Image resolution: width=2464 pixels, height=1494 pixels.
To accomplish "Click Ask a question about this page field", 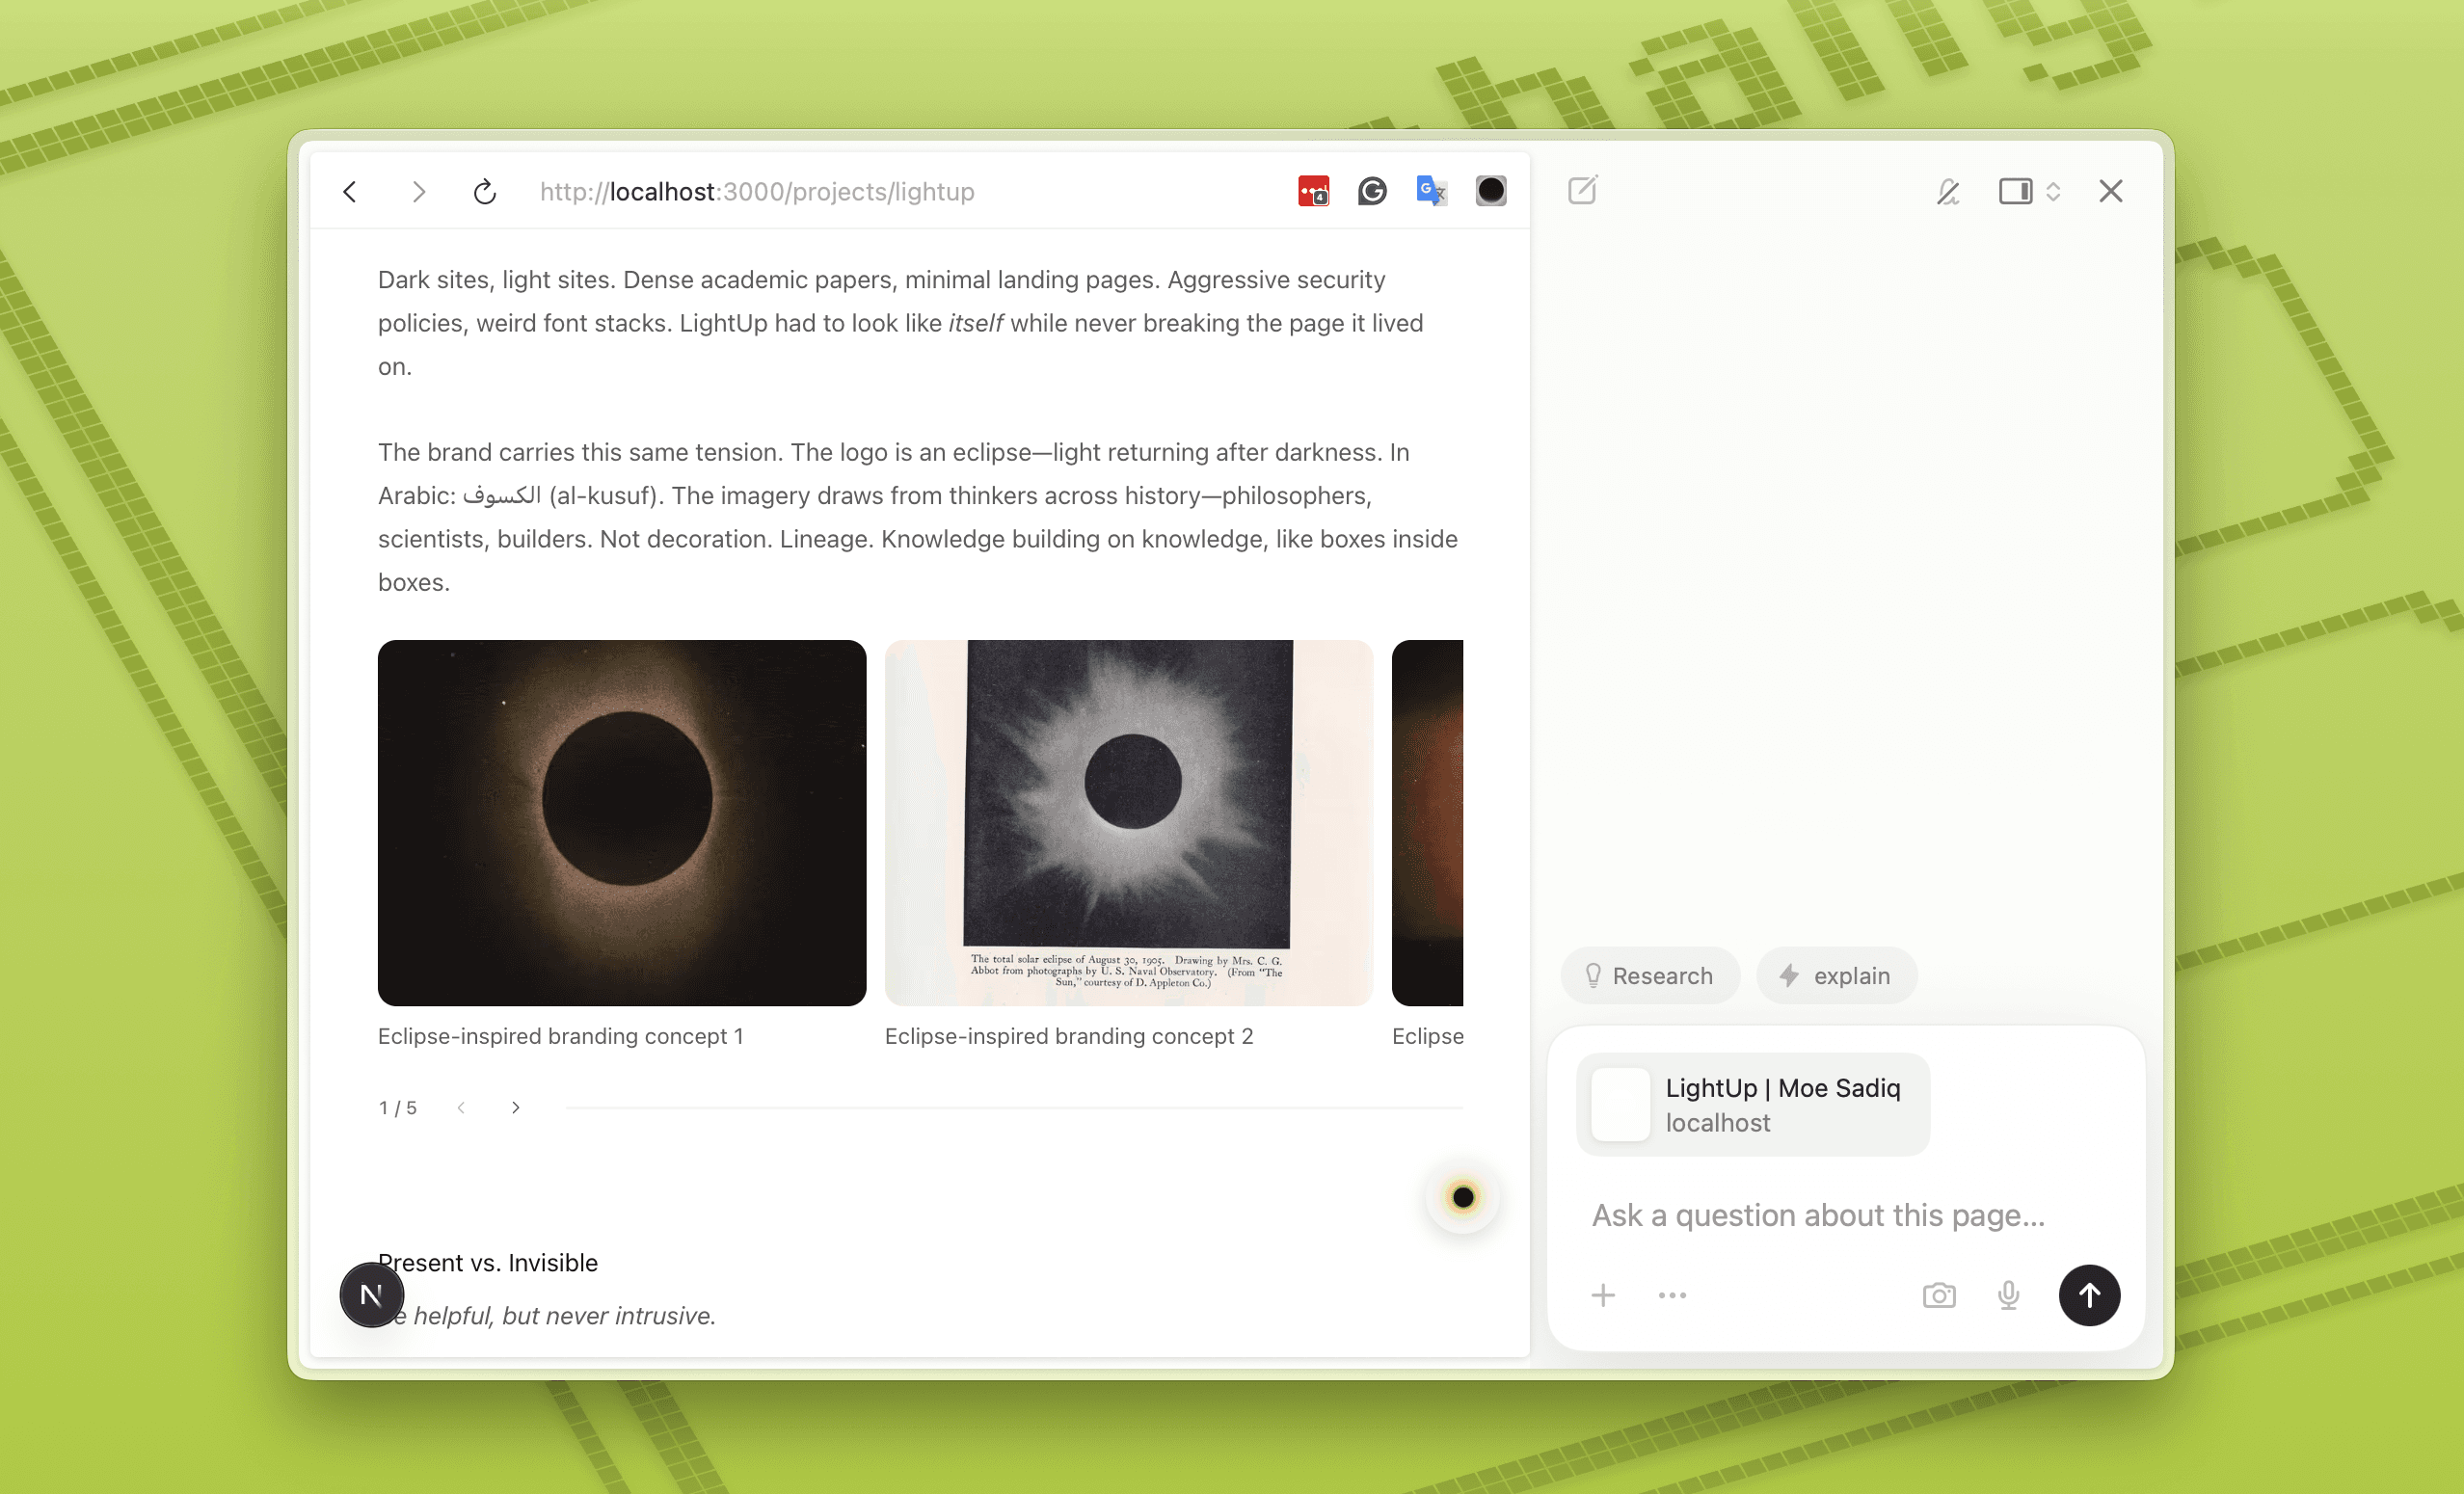I will tap(1817, 1214).
